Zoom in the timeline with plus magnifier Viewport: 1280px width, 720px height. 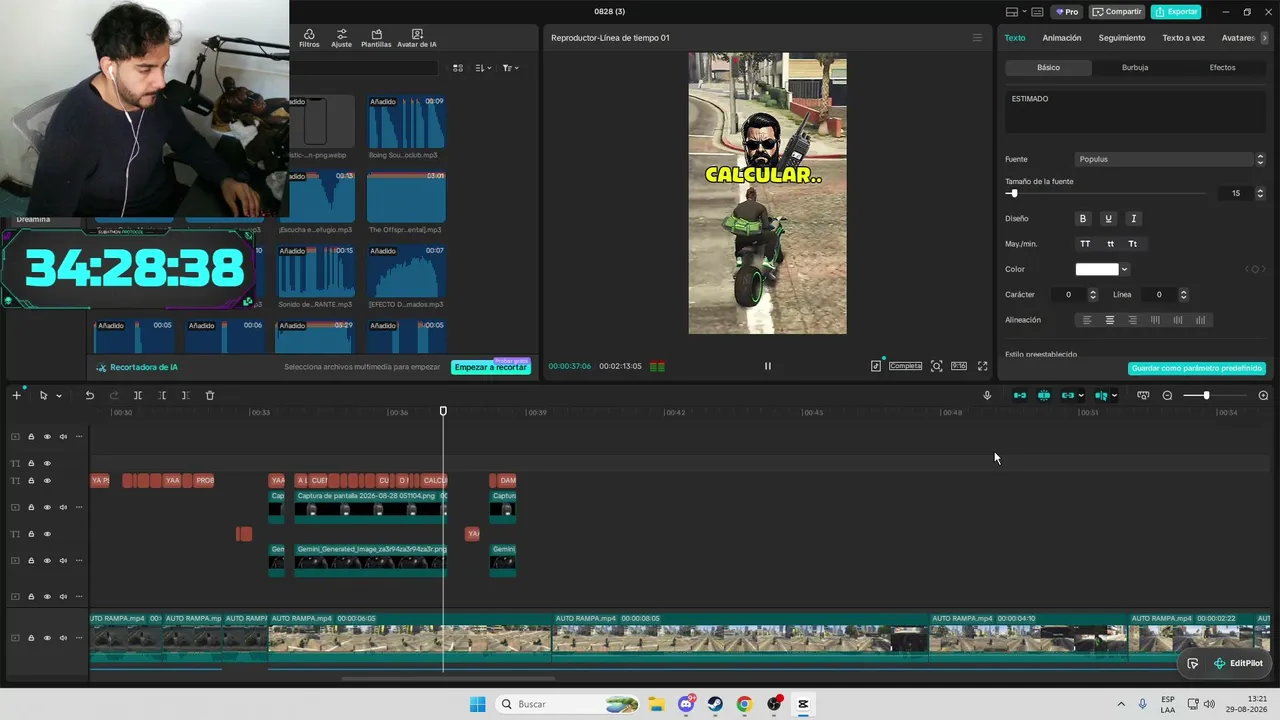1263,395
